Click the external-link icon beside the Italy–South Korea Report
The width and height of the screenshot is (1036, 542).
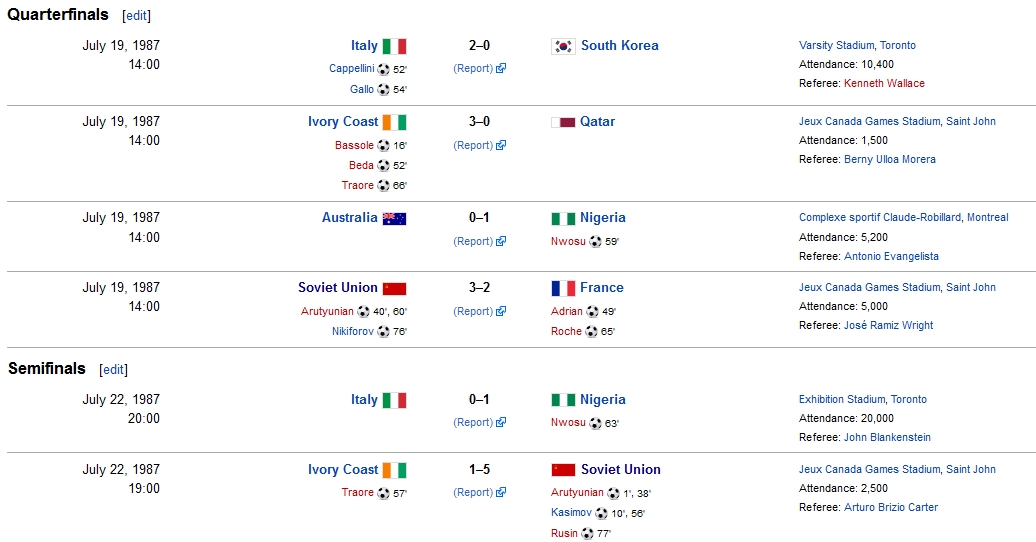coord(501,69)
